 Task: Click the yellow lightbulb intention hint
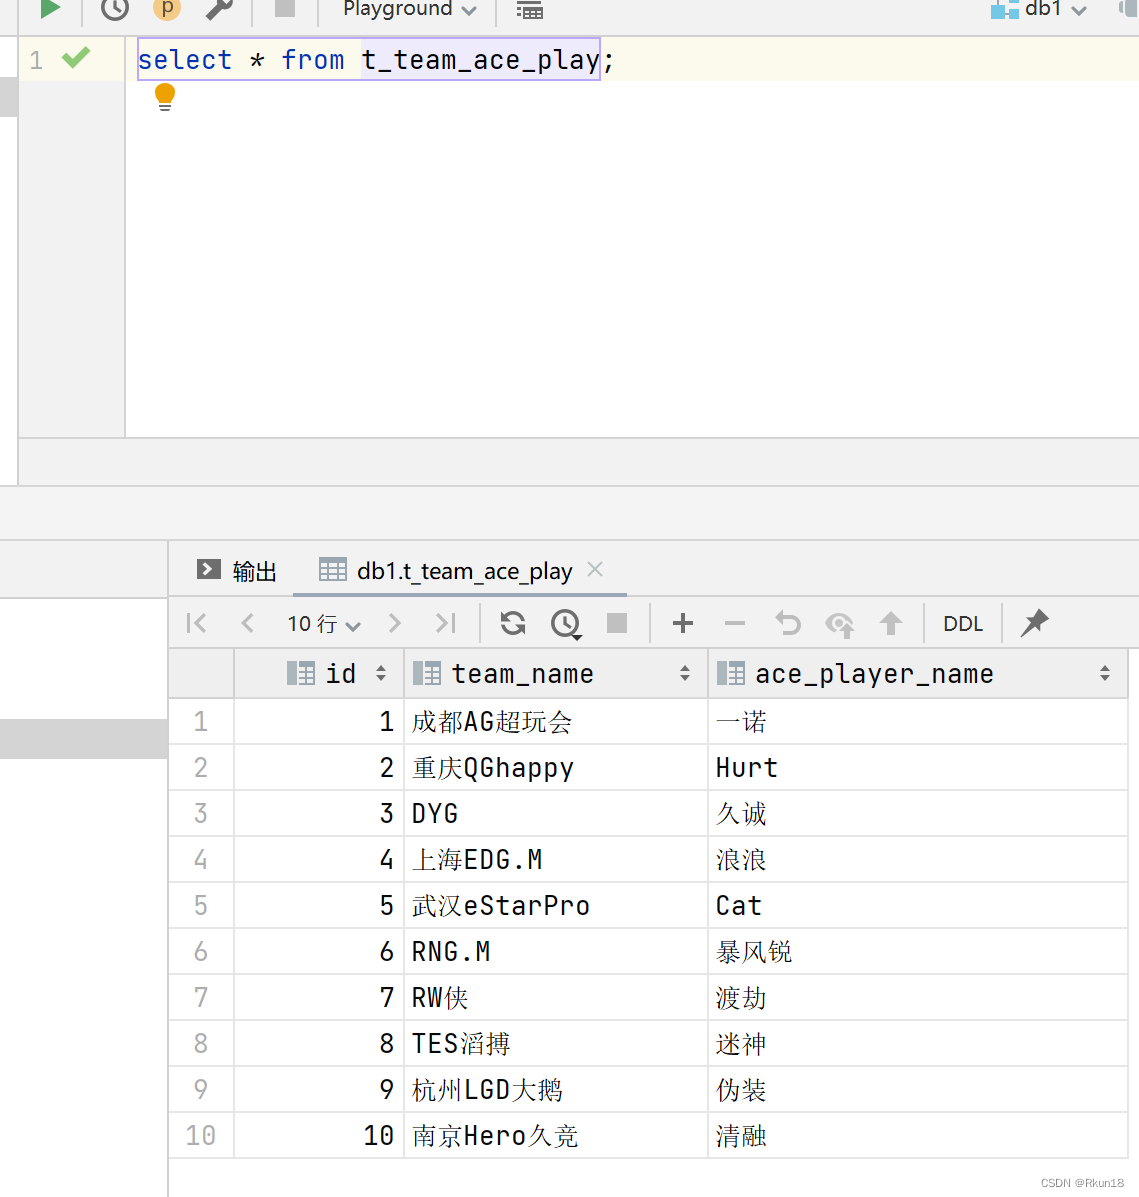click(x=165, y=98)
